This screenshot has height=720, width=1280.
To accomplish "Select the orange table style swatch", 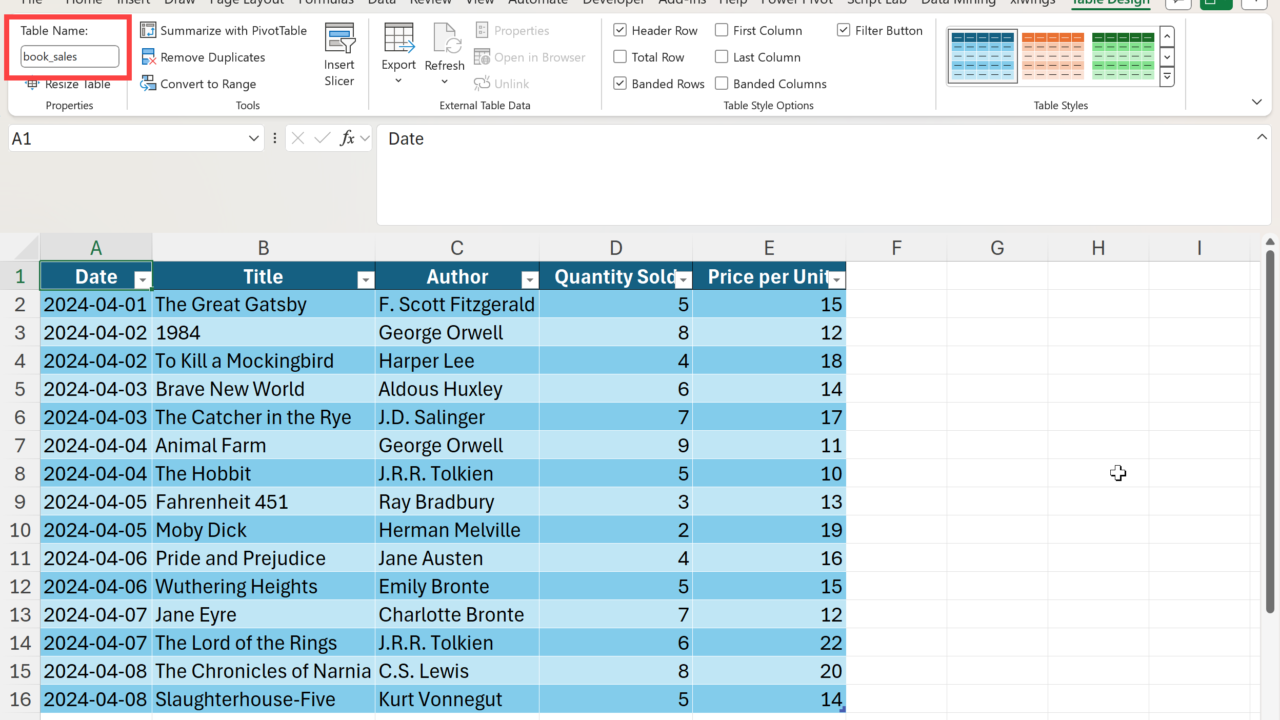I will tap(1052, 56).
